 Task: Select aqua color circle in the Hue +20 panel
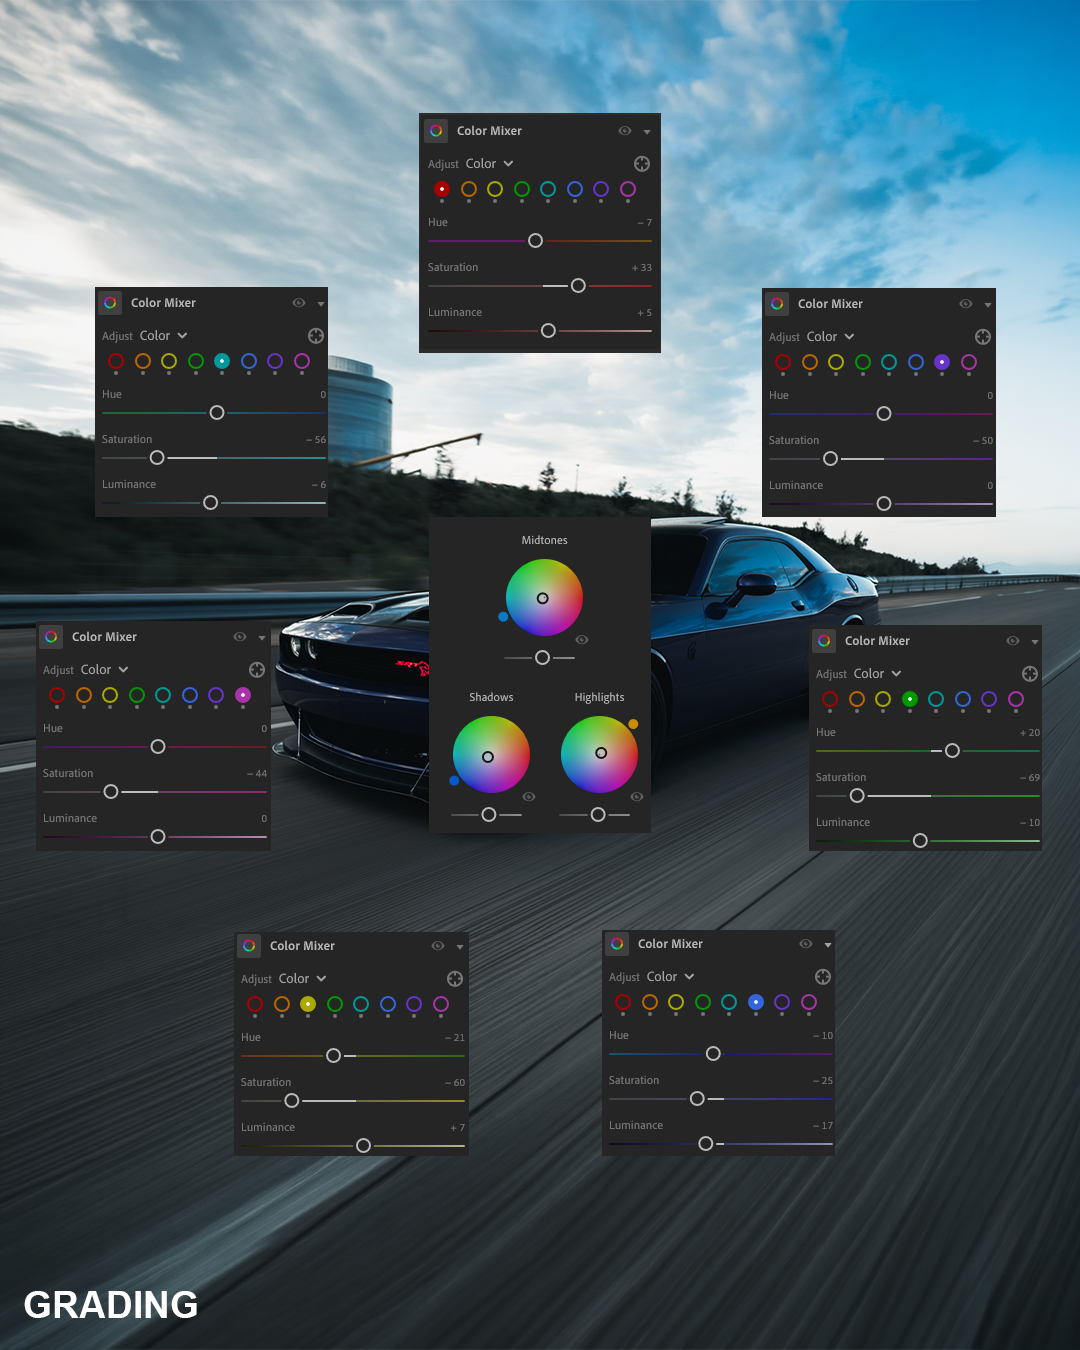coord(936,700)
